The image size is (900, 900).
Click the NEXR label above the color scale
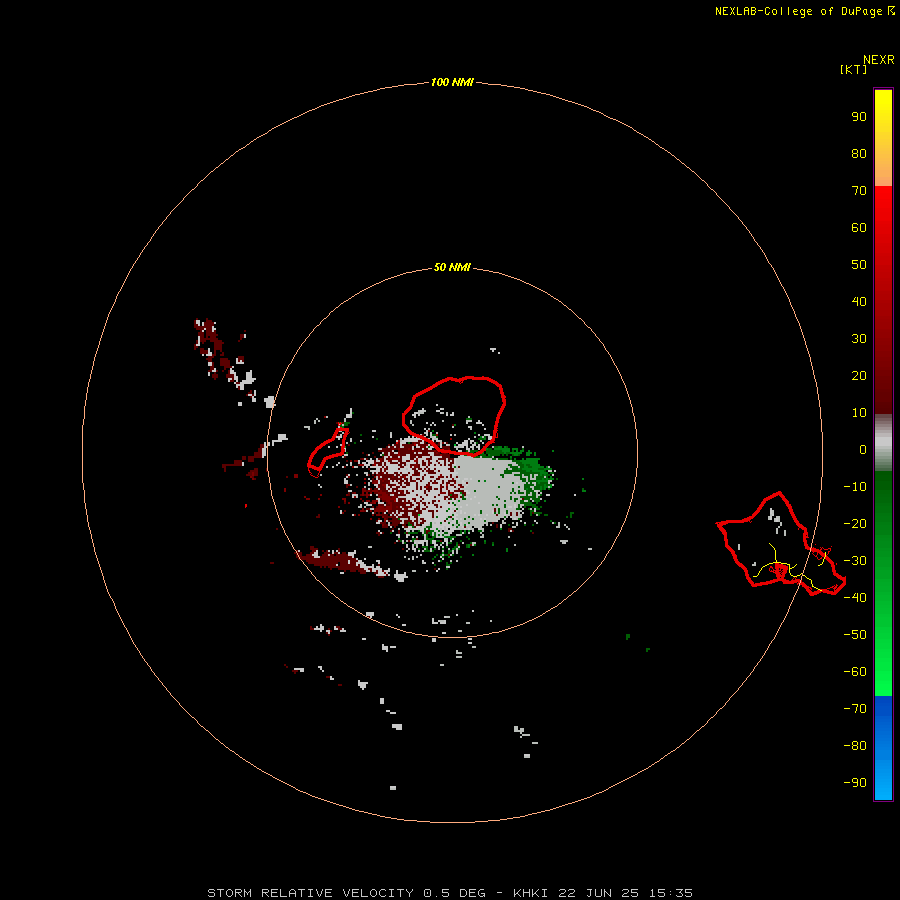(878, 60)
